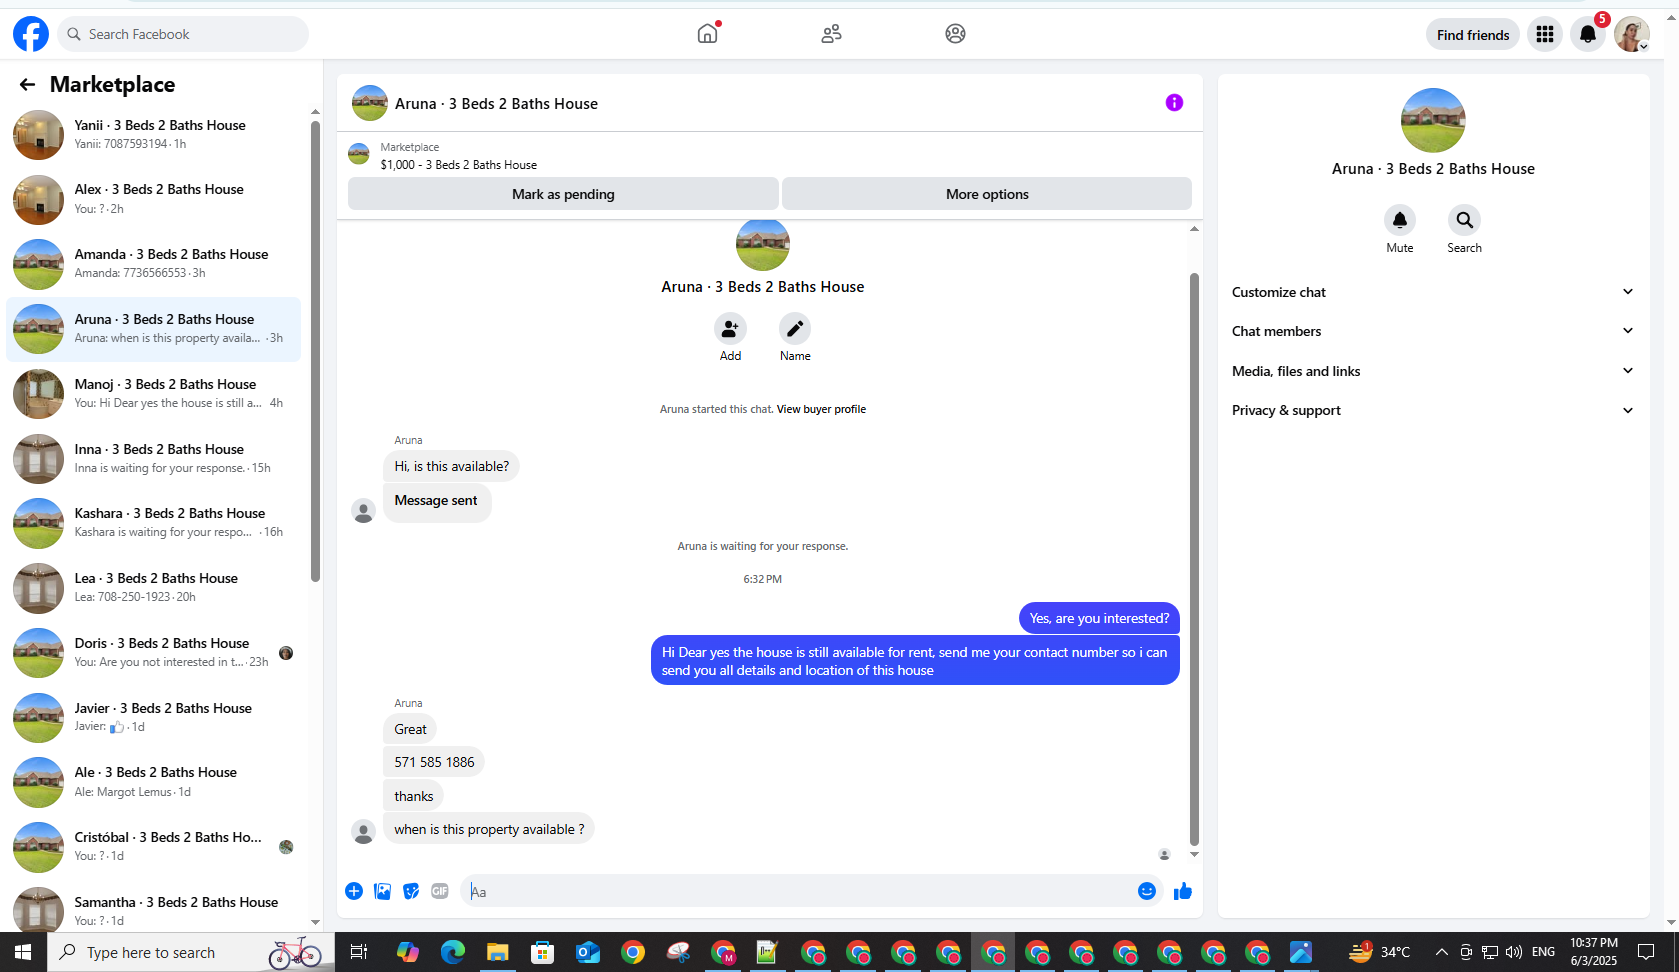Open the Facebook menu grid icon
Viewport: 1679px width, 972px height.
pos(1545,34)
